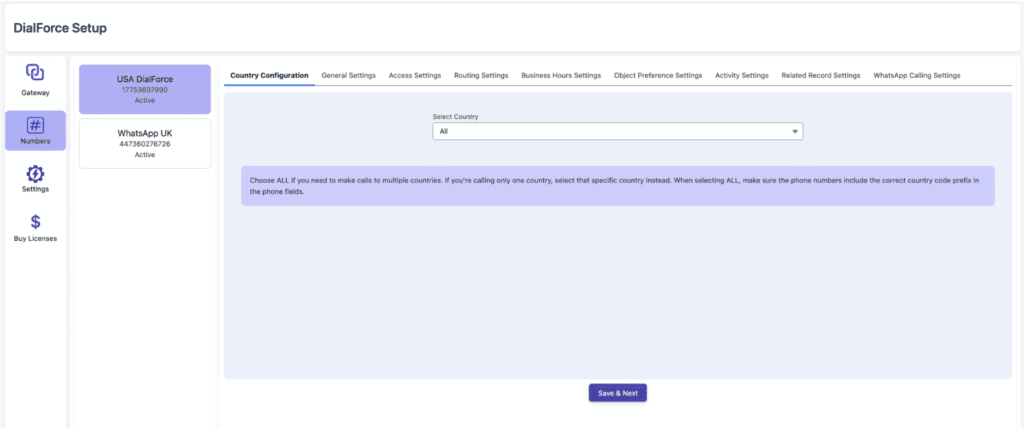This screenshot has height=434, width=1024.
Task: Switch to the Country Configuration tab
Action: [x=269, y=75]
